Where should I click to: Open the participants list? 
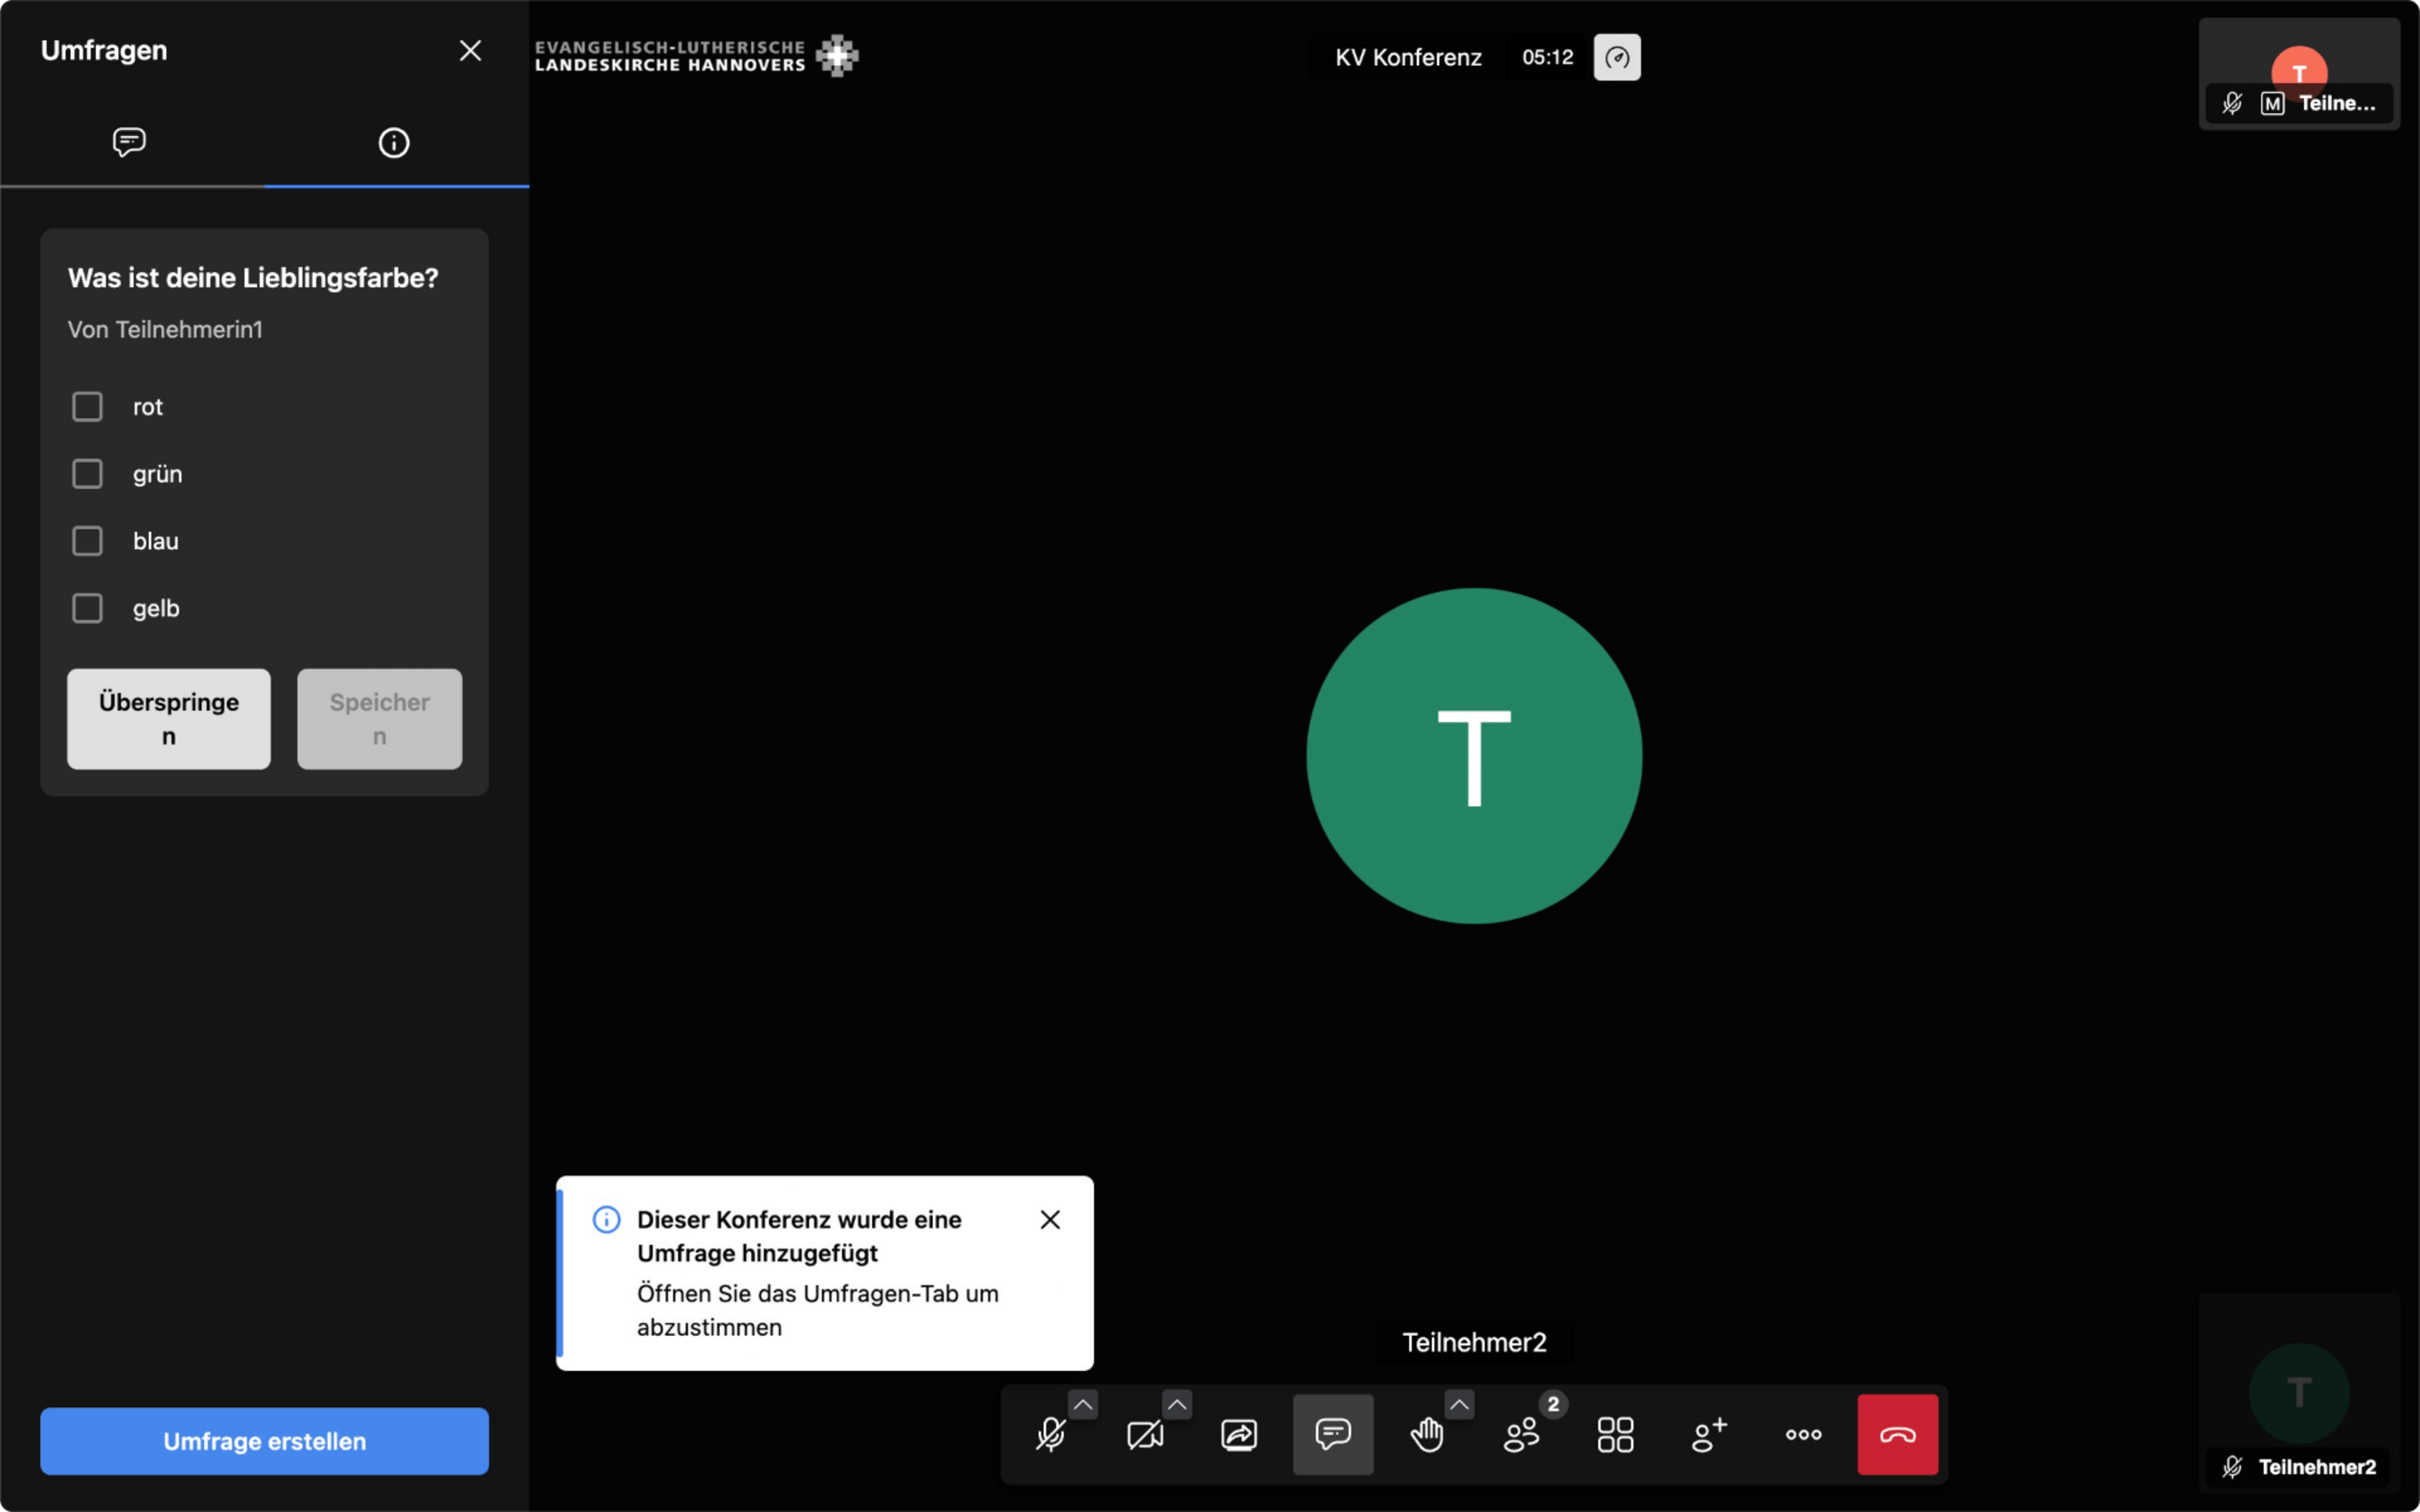pos(1521,1434)
